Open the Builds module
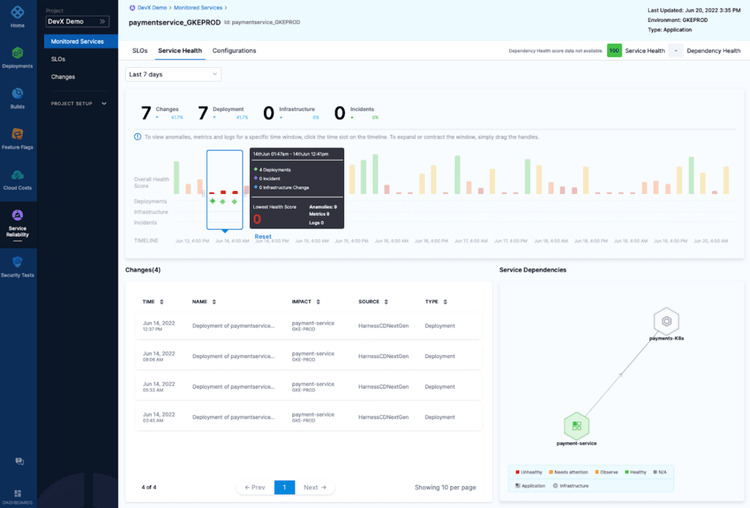The height and width of the screenshot is (508, 750). pyautogui.click(x=17, y=98)
